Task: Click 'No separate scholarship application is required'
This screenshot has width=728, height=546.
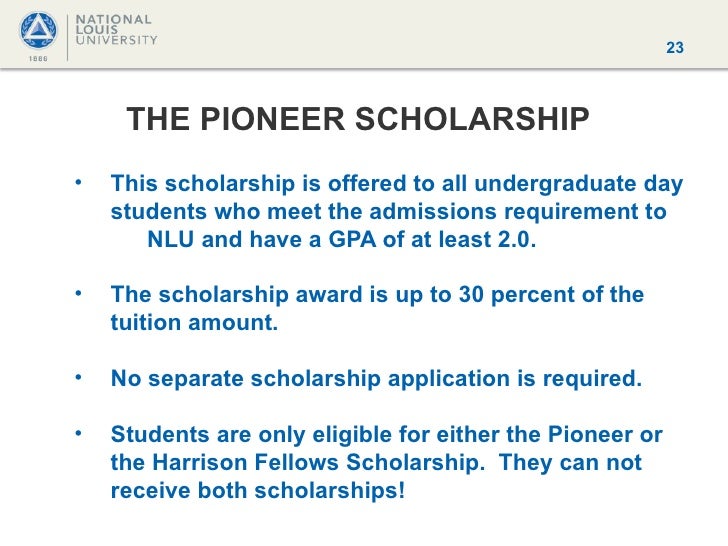Action: pyautogui.click(x=376, y=378)
